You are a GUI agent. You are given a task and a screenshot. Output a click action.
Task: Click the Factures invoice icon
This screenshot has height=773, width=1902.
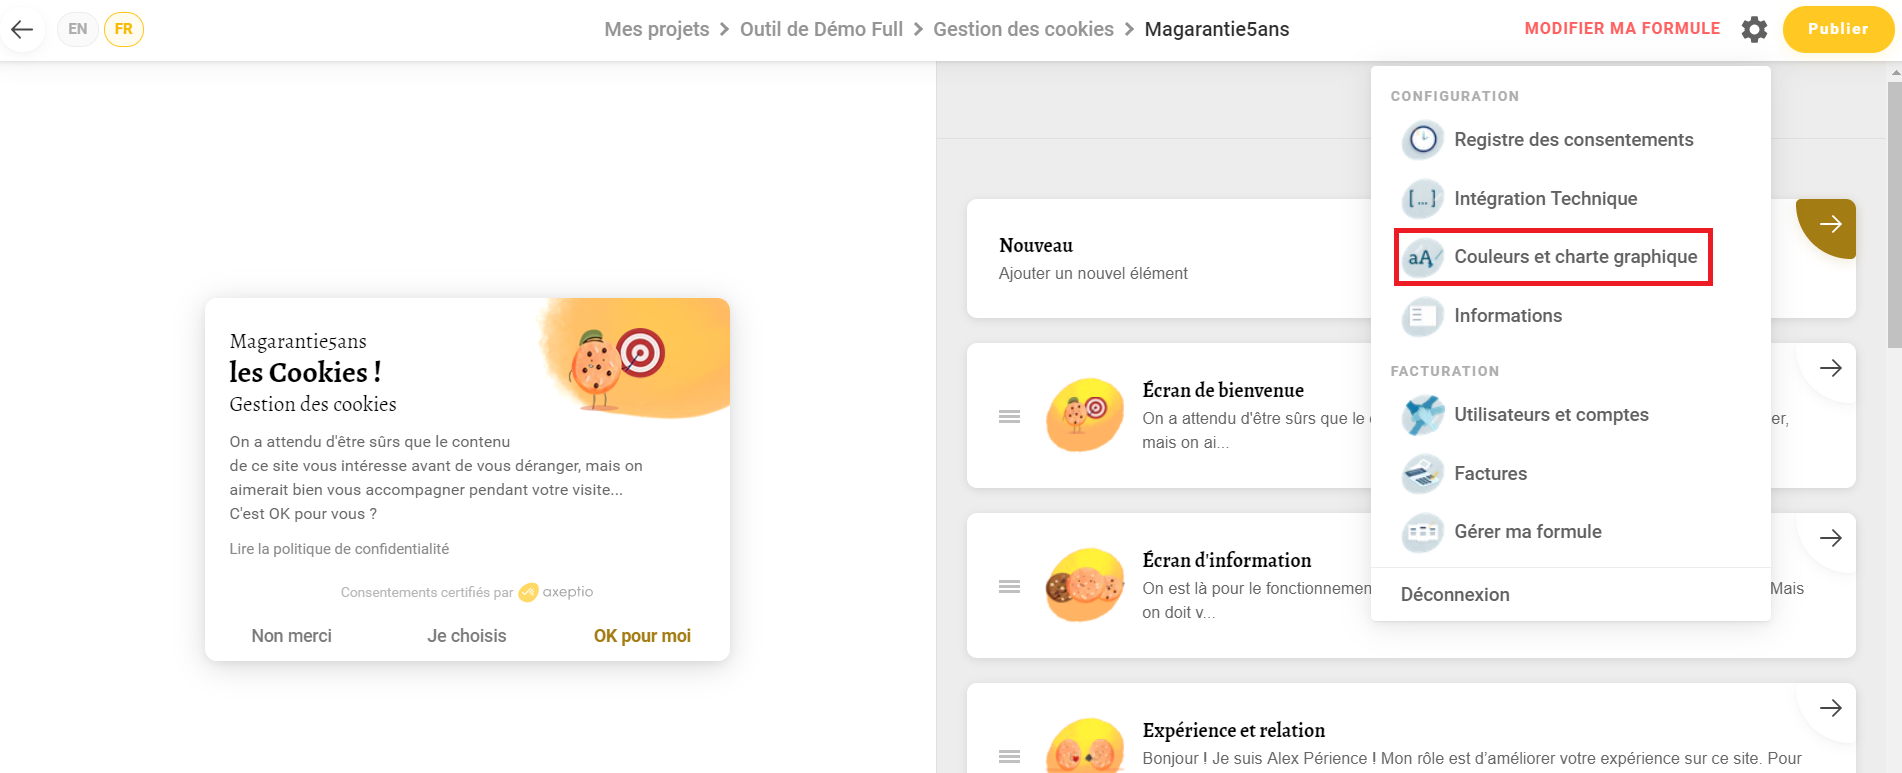[1422, 474]
